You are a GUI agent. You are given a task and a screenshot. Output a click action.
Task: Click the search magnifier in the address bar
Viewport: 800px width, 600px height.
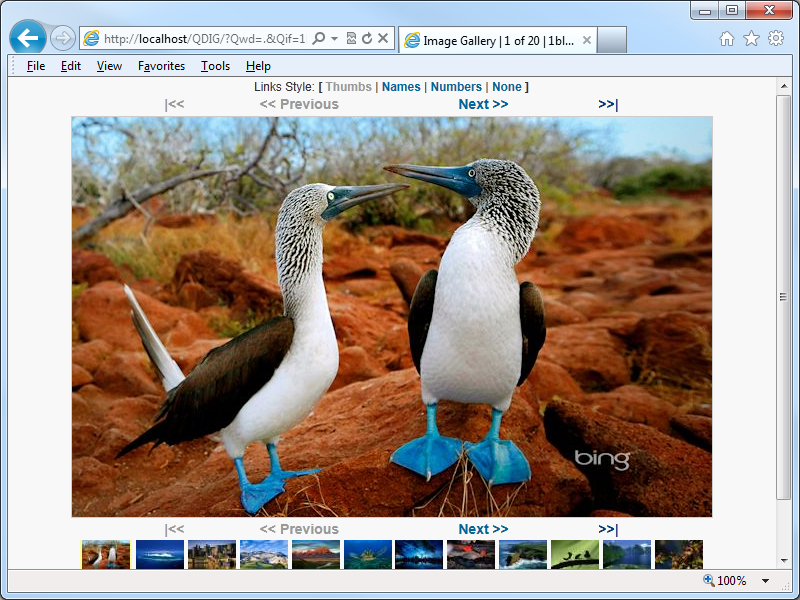[319, 39]
